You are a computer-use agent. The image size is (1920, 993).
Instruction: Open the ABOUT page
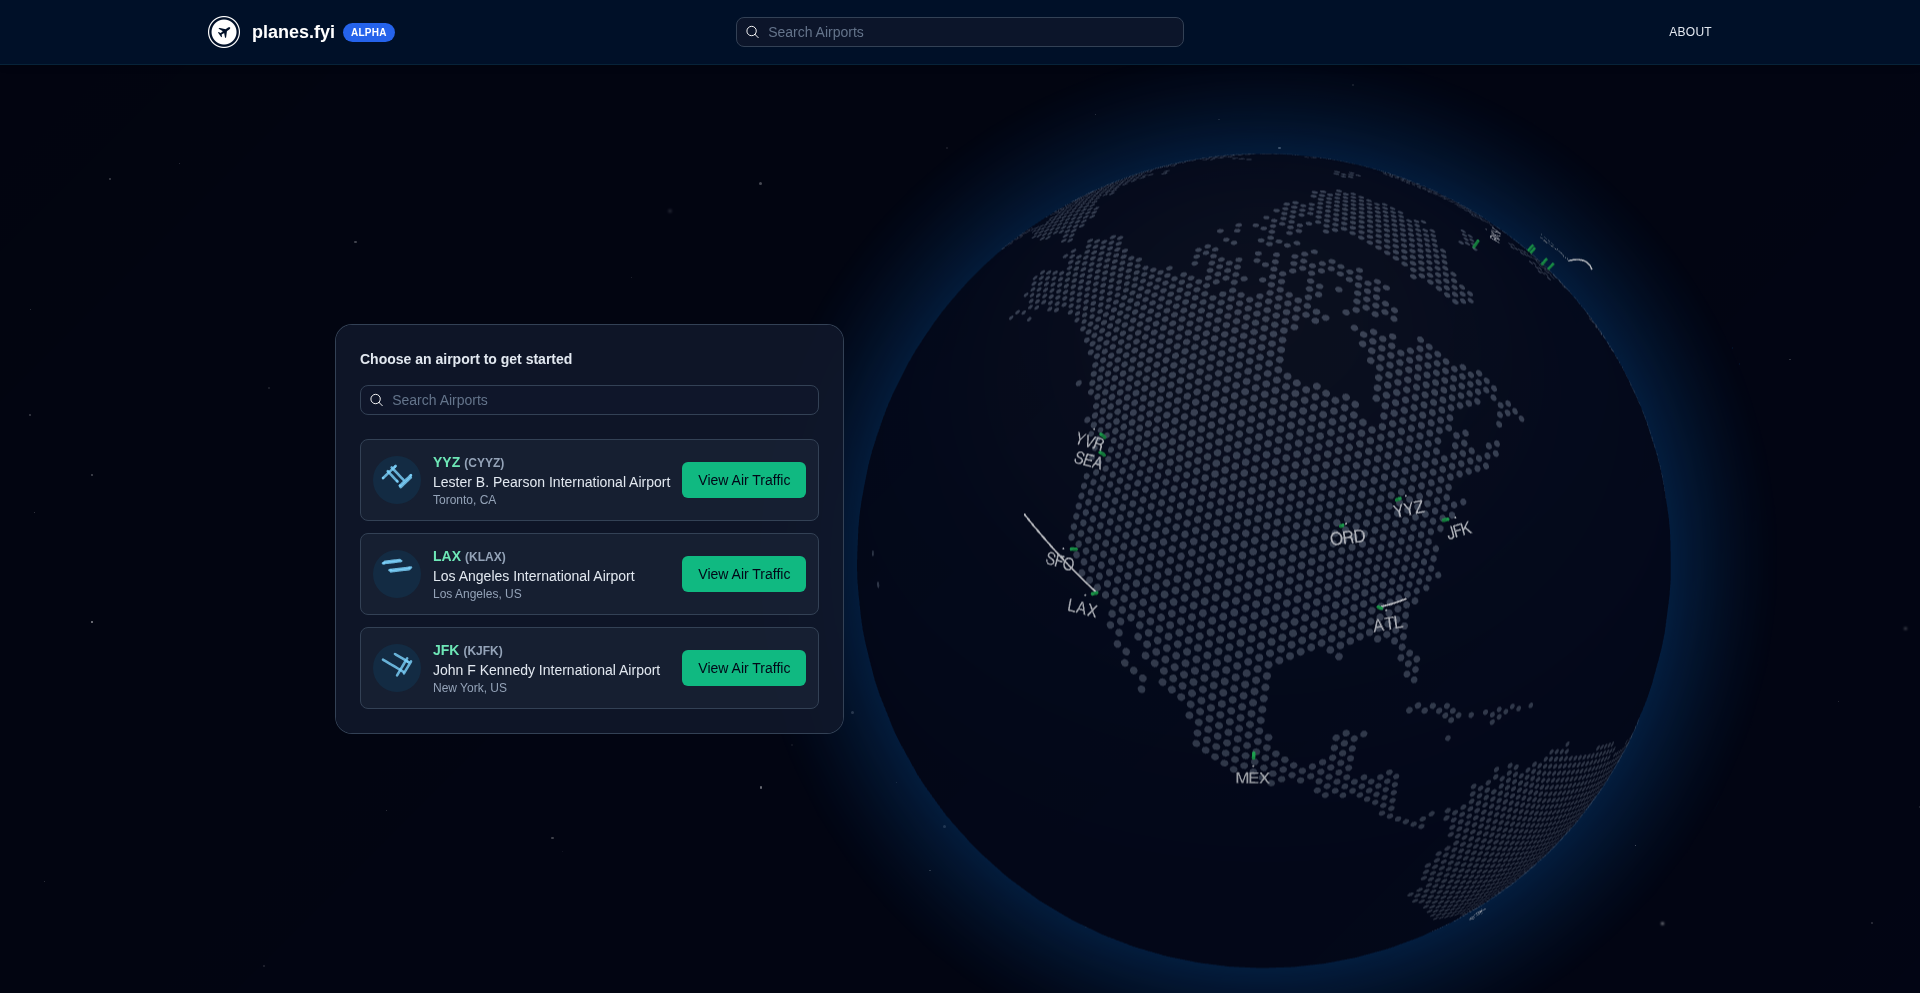coord(1689,32)
